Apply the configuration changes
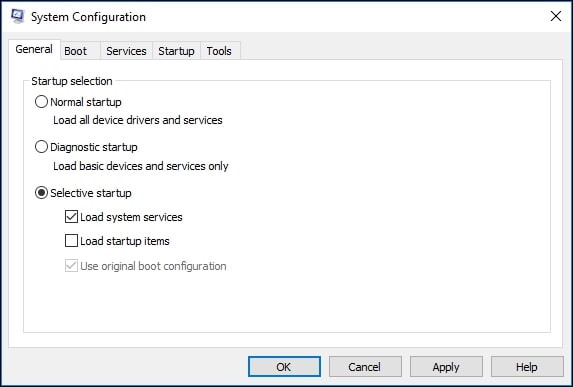This screenshot has height=387, width=573. click(446, 367)
